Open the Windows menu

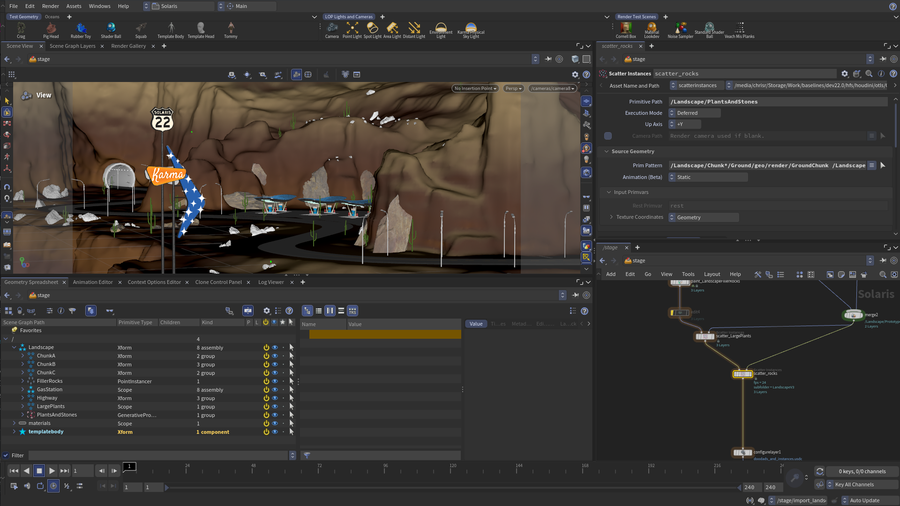99,6
